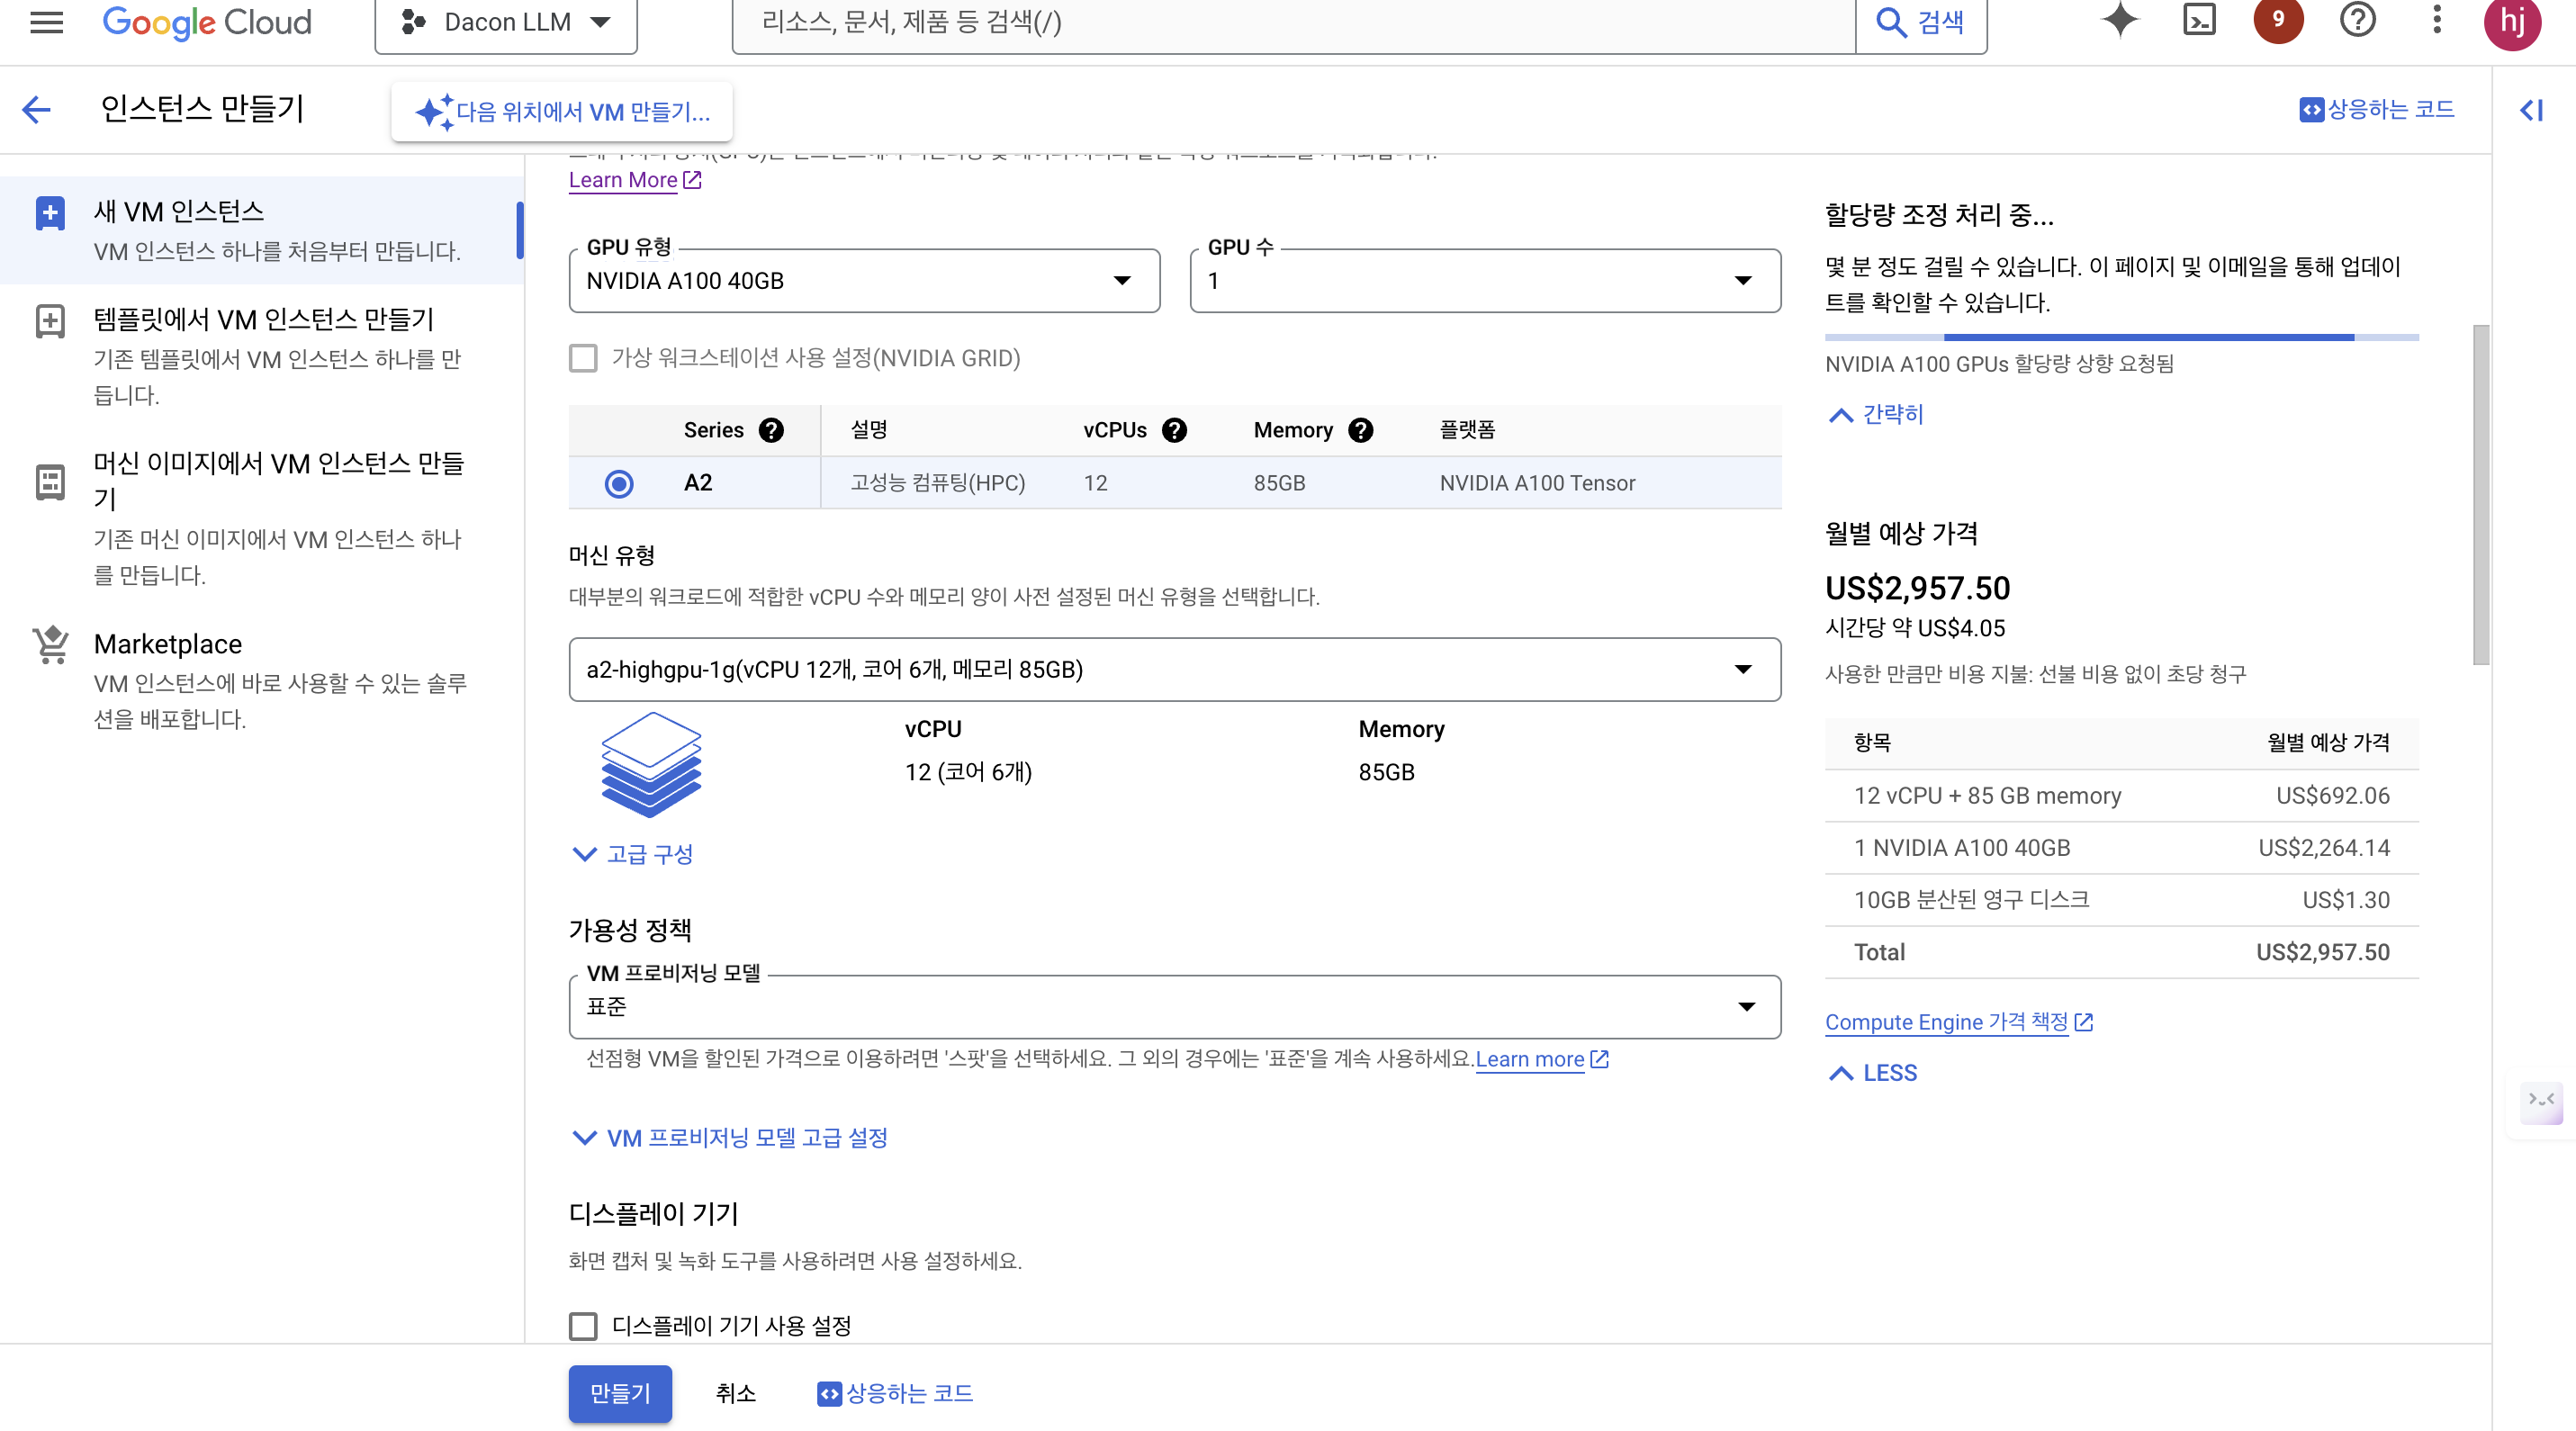The image size is (2576, 1431).
Task: Click the NVIDIA A100 Tensor platform cell
Action: click(1537, 483)
